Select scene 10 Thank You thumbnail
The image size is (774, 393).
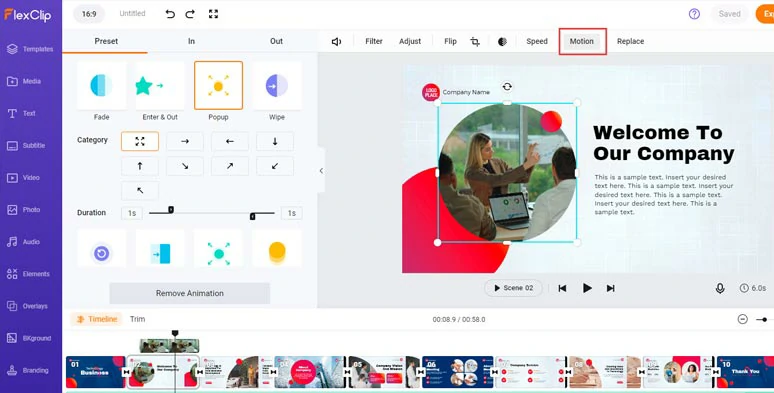(745, 372)
